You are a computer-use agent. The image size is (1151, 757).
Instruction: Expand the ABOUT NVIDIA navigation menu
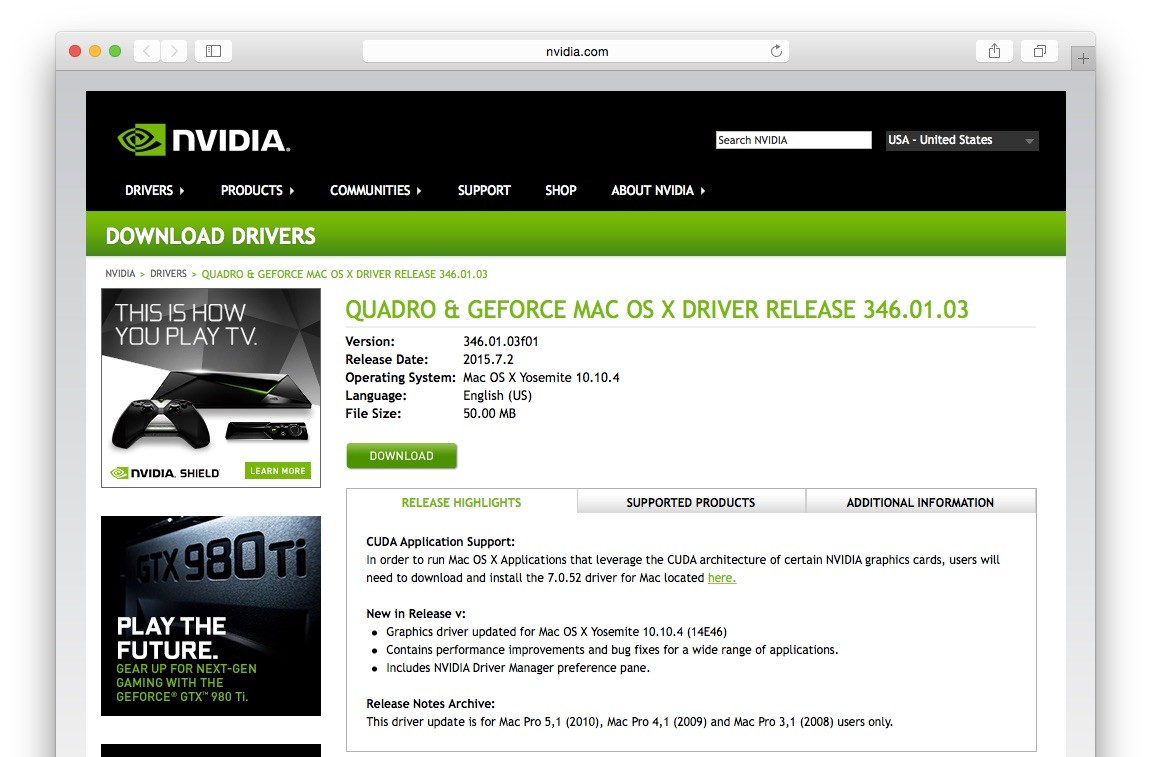point(658,190)
